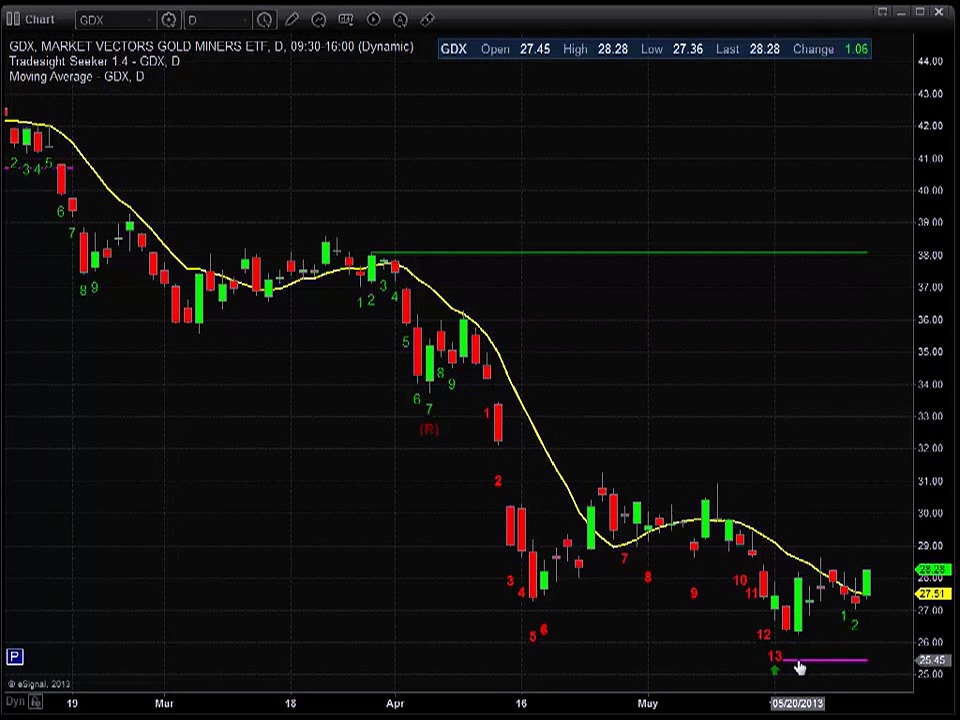960x720 pixels.
Task: Open the GDX symbol dropdown
Action: (x=116, y=20)
